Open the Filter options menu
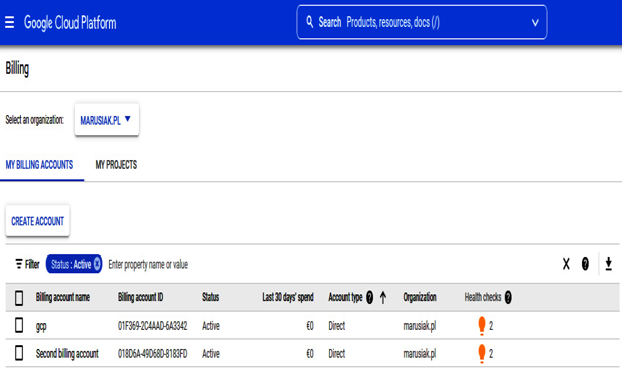The width and height of the screenshot is (624, 370). [x=27, y=264]
